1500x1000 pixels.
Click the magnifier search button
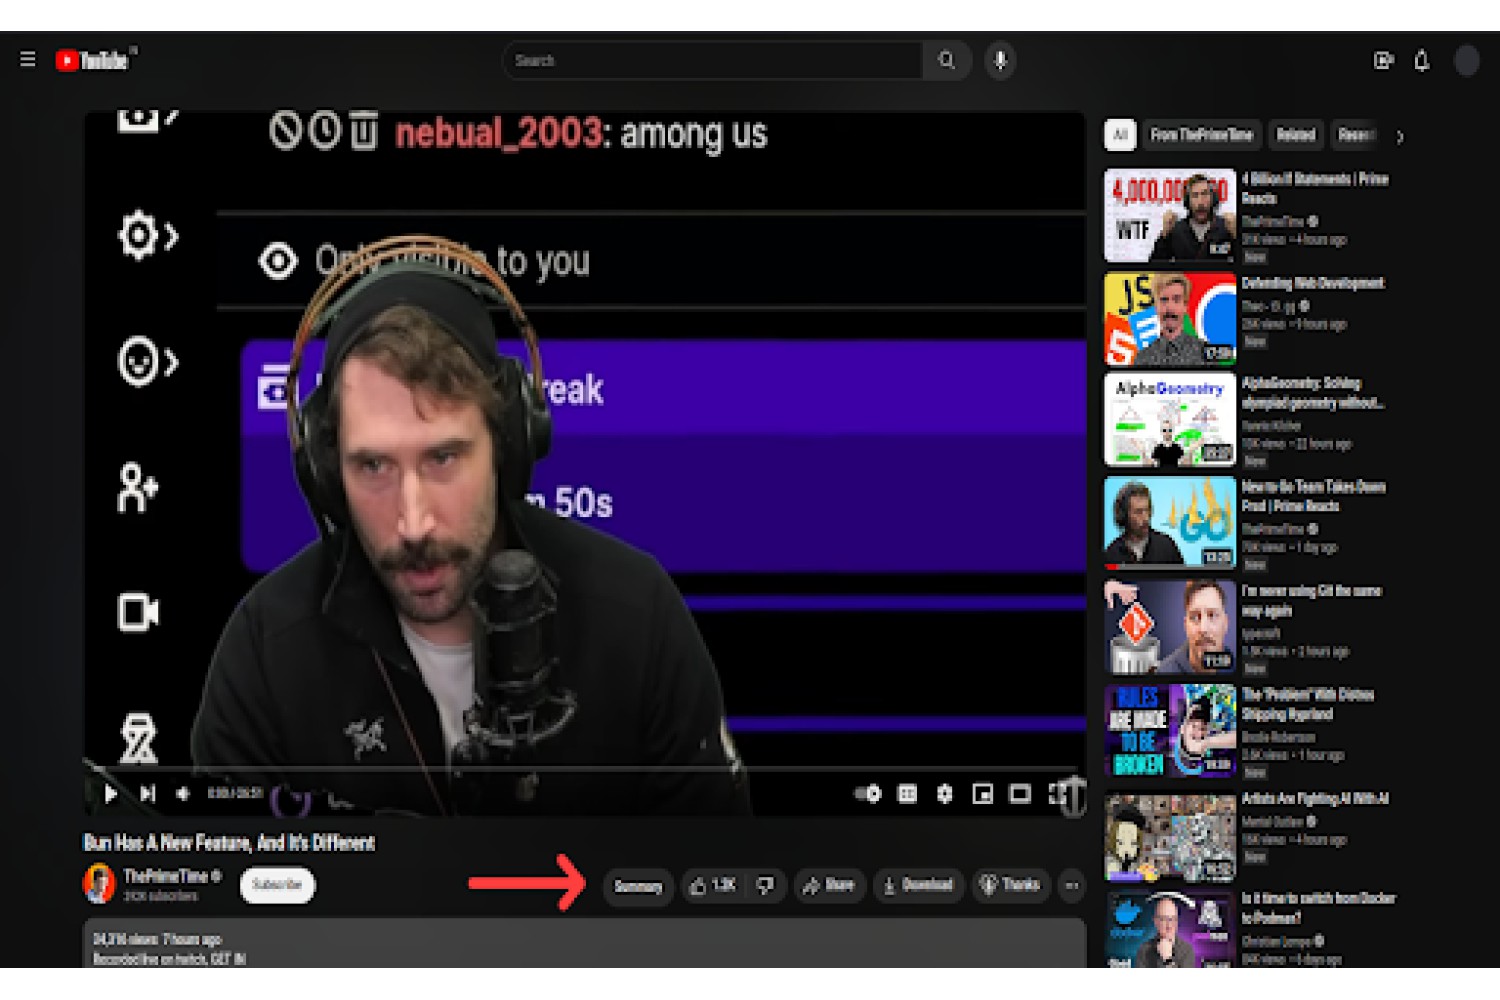point(946,61)
